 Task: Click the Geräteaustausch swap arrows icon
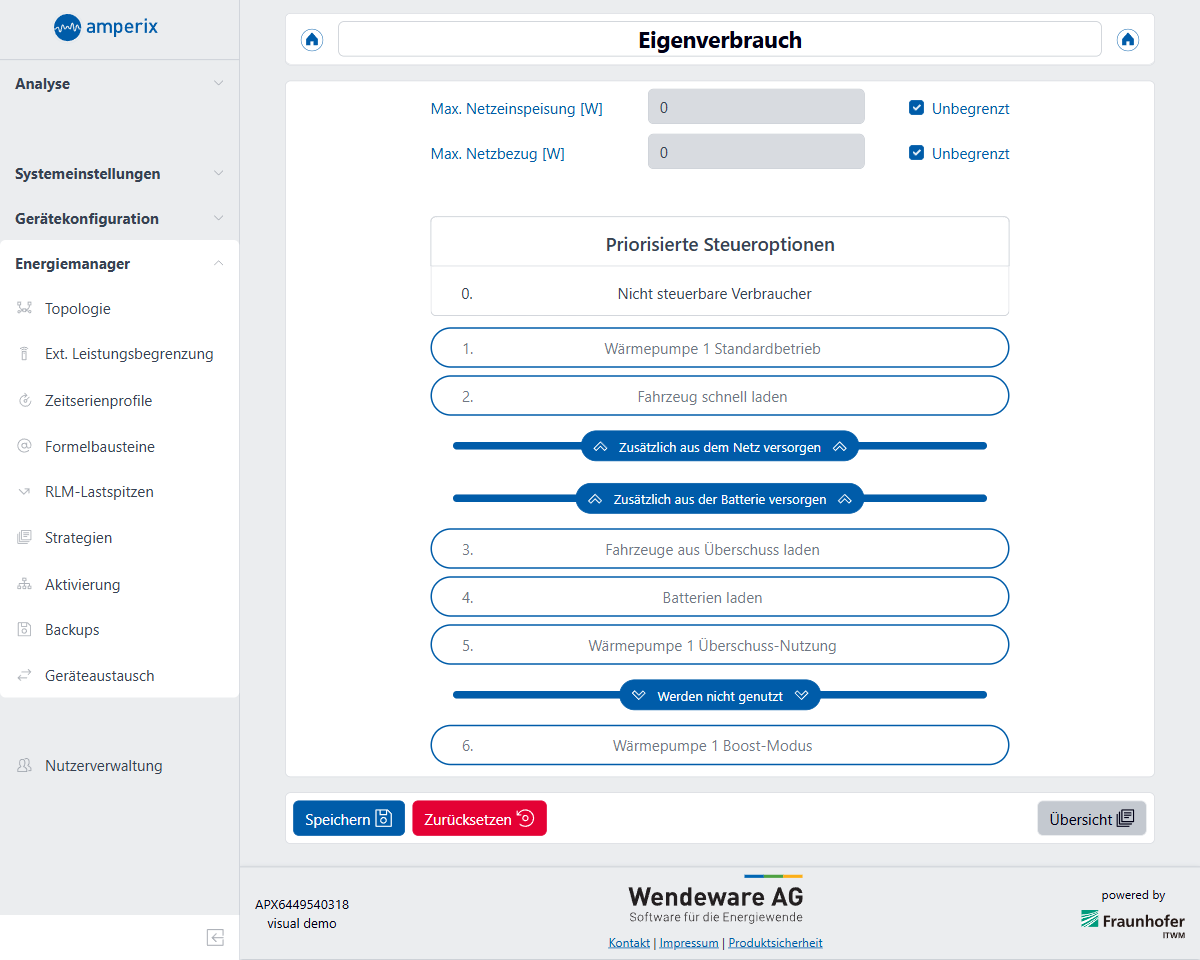click(x=25, y=676)
